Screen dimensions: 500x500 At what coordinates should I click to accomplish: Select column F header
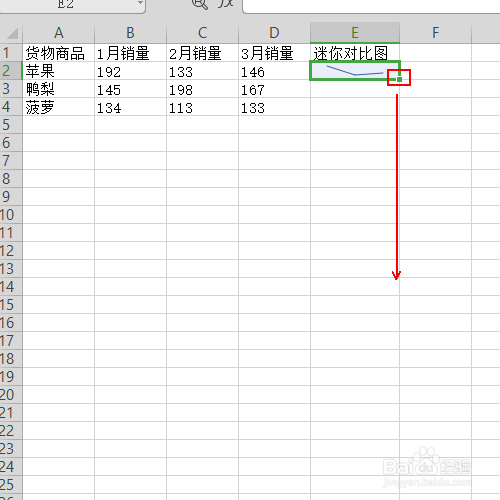(x=435, y=33)
